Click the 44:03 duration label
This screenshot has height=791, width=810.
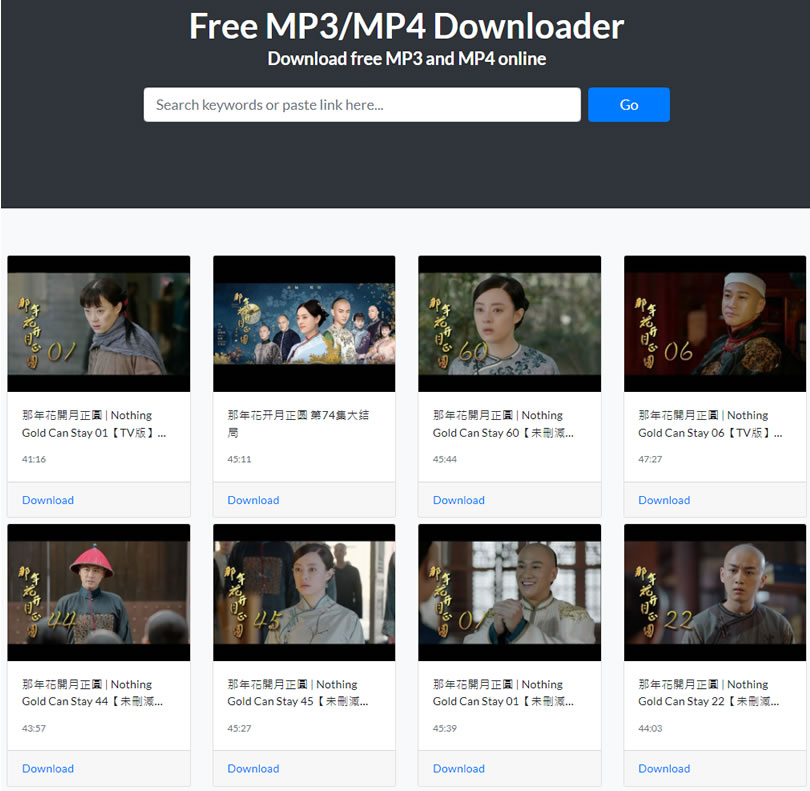(650, 728)
